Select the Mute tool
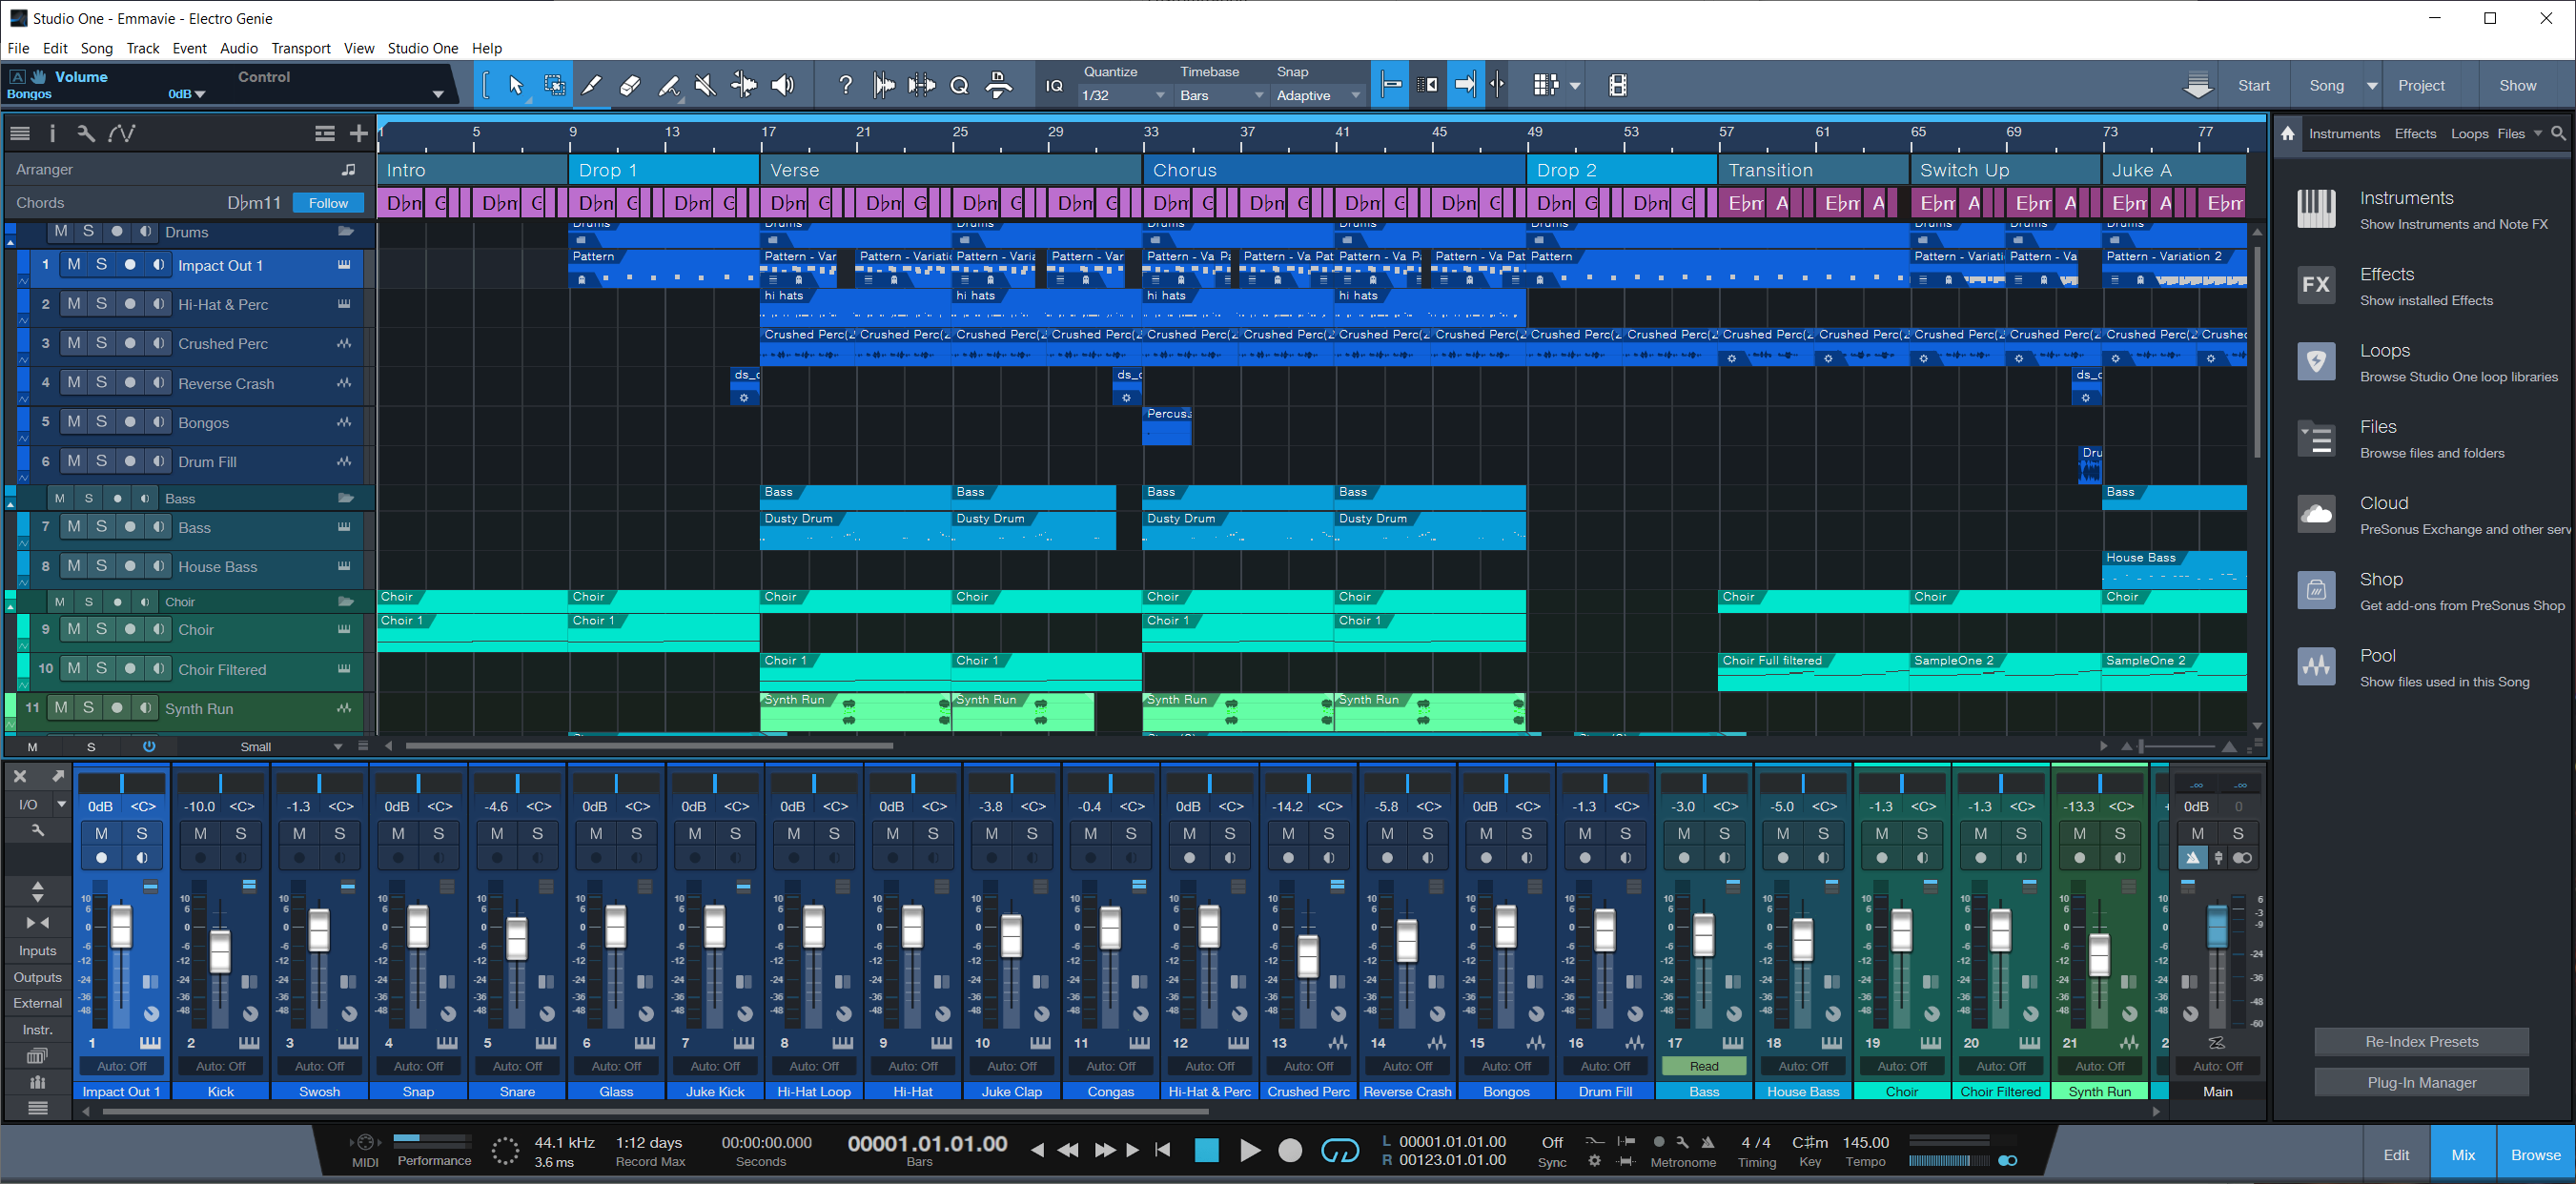Screen dimensions: 2576x1184 point(706,86)
